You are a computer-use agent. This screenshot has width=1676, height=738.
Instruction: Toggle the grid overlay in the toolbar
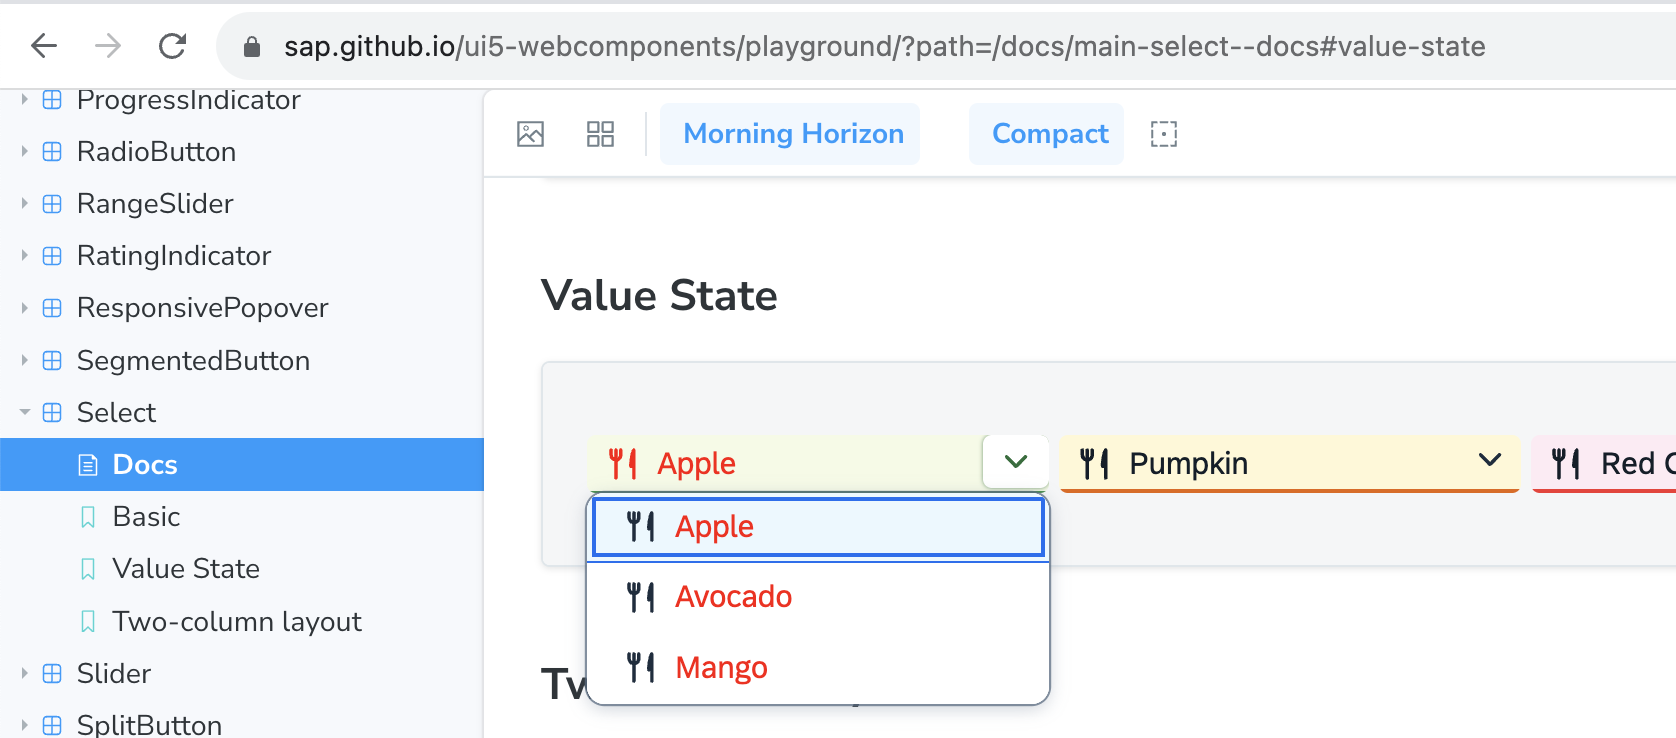(600, 133)
